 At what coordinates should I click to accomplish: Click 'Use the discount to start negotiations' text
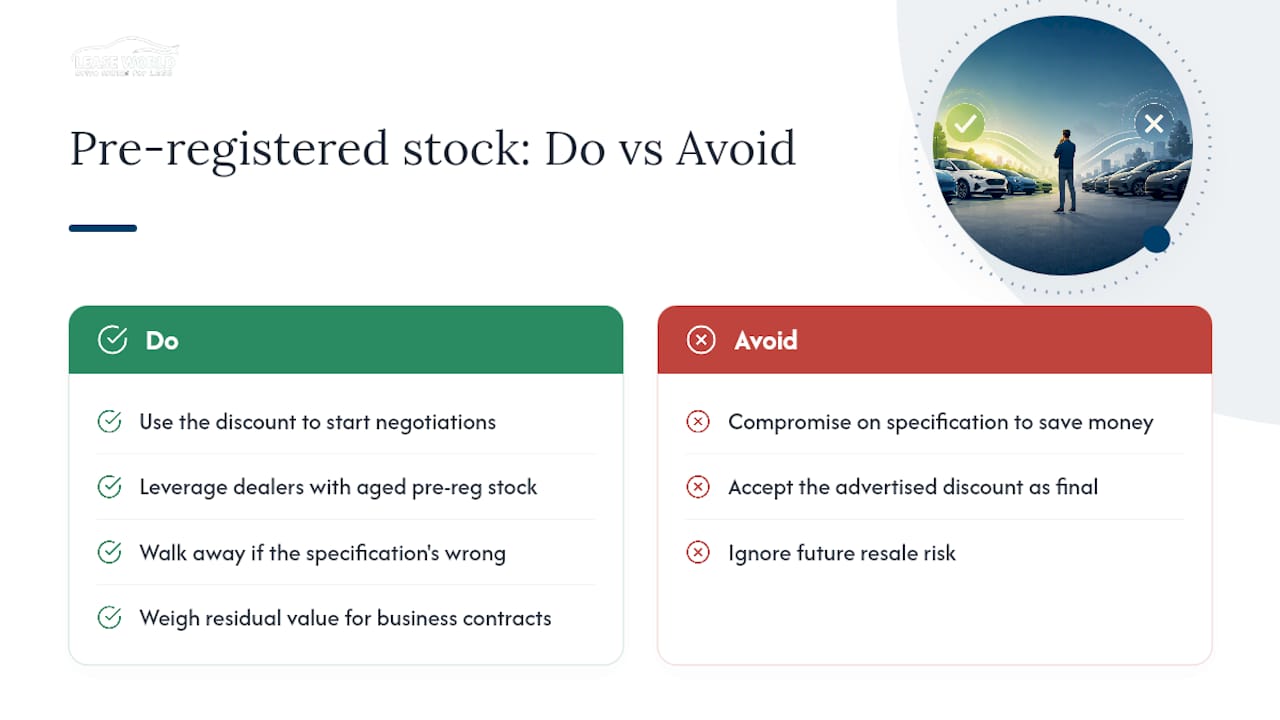[317, 422]
